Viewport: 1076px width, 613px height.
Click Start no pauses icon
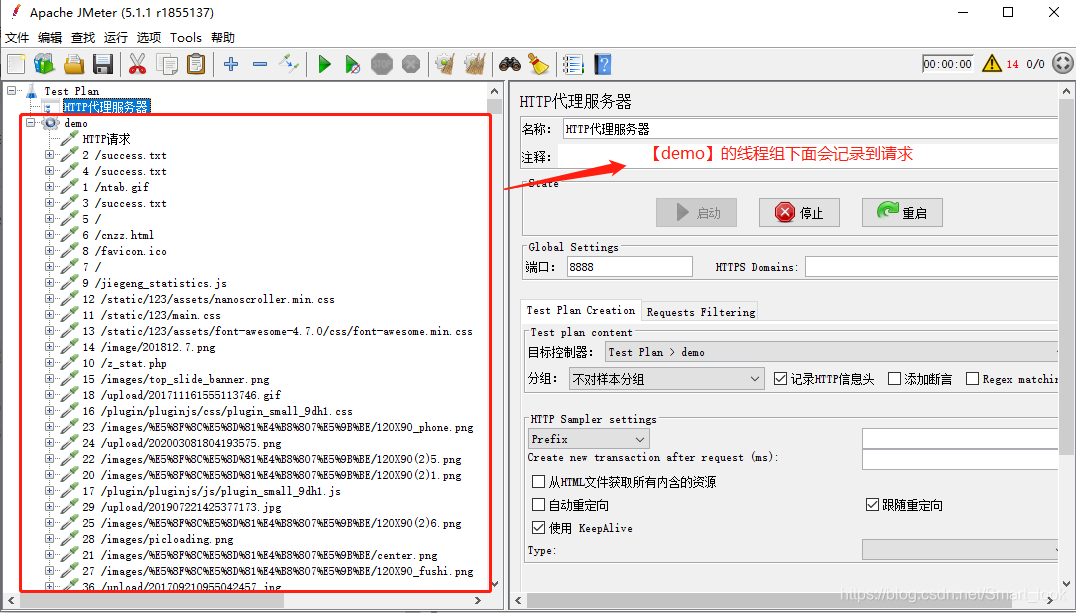352,65
